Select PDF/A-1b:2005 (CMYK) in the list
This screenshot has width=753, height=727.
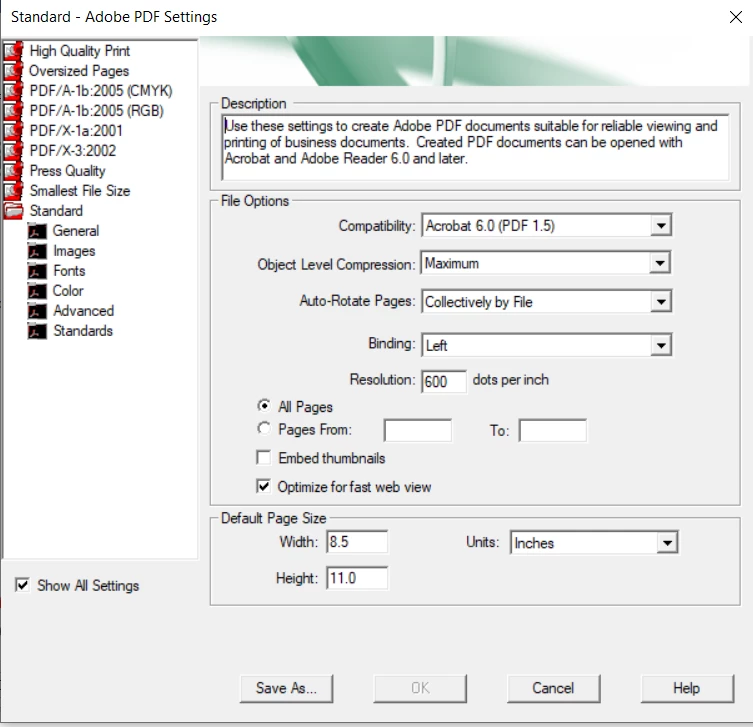(101, 91)
